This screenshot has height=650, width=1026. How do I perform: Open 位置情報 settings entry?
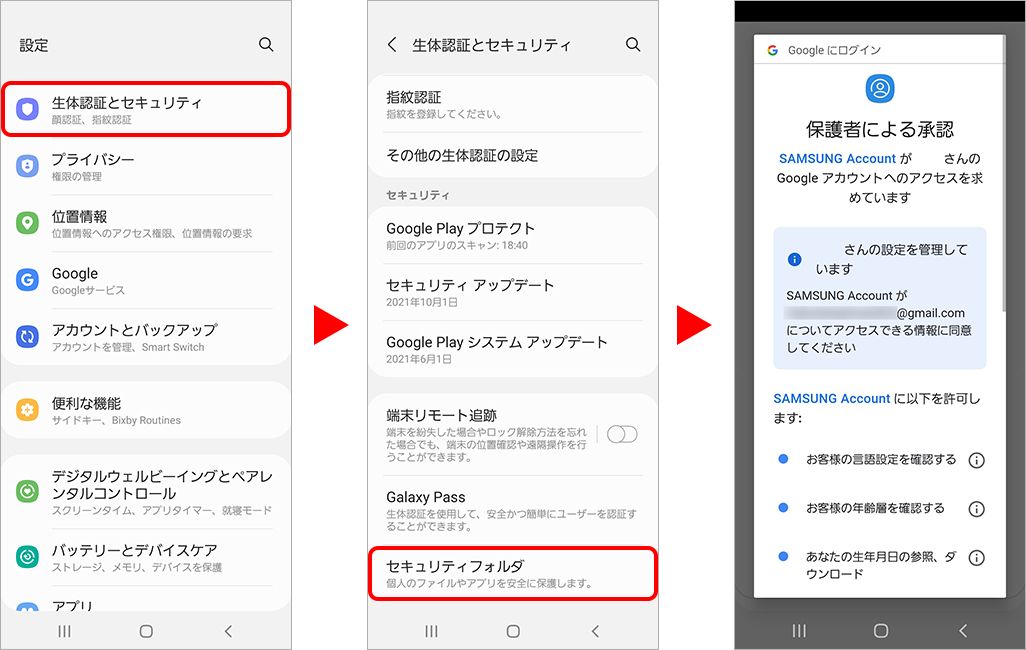pyautogui.click(x=146, y=223)
